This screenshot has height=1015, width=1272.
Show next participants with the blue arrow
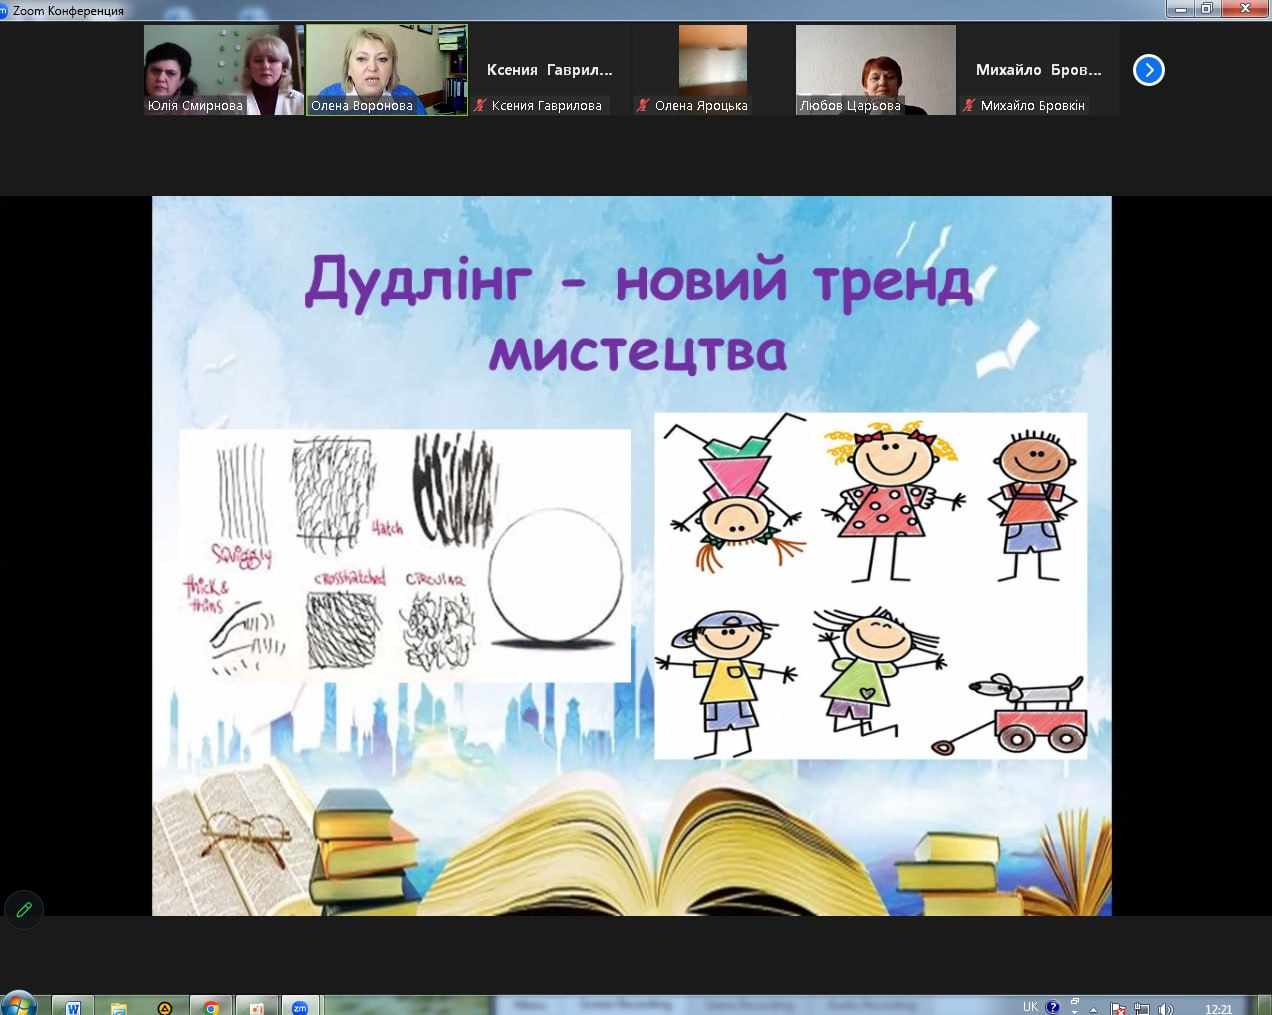click(x=1148, y=70)
